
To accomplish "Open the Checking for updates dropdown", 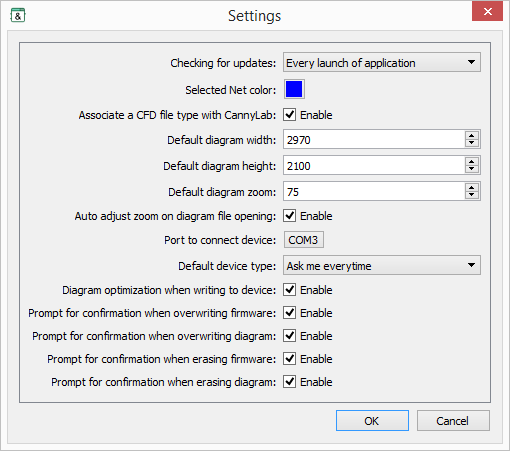I will pyautogui.click(x=382, y=62).
